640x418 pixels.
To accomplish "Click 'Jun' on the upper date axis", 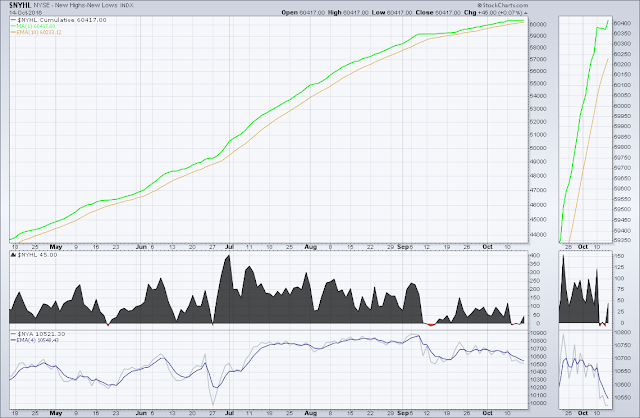I will (141, 247).
